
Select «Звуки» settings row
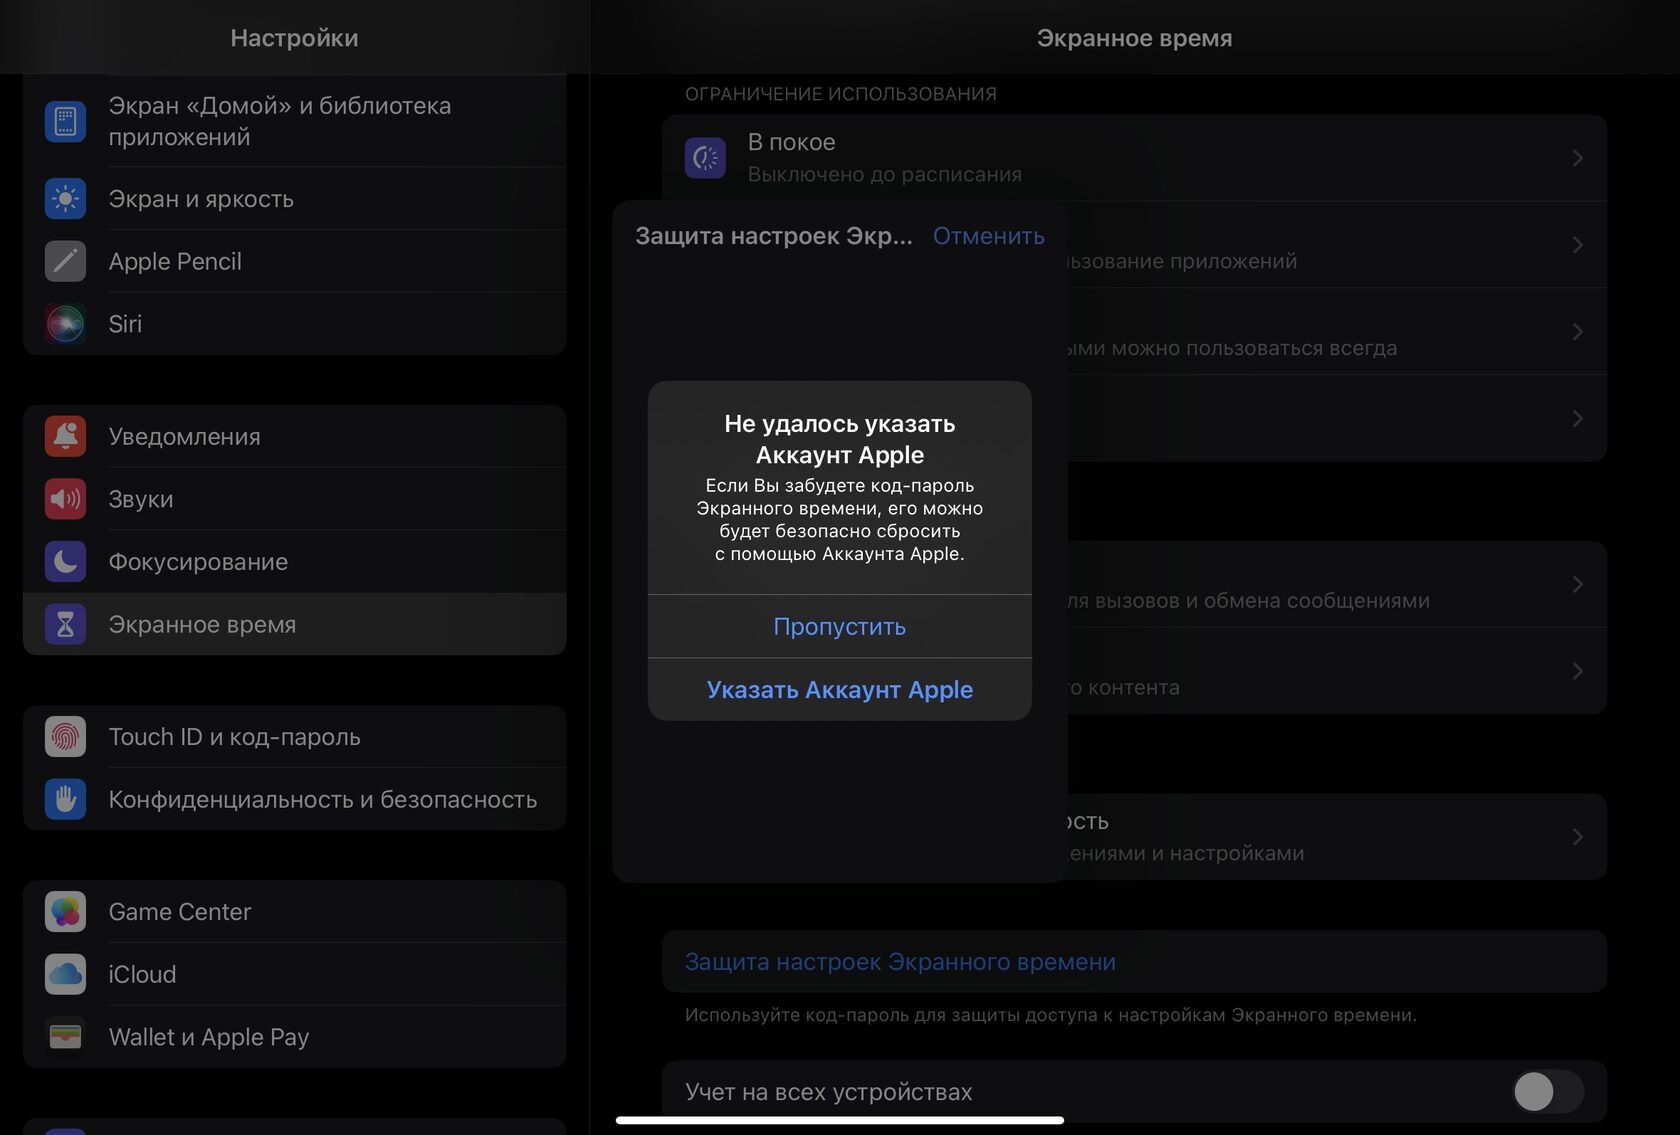[295, 499]
